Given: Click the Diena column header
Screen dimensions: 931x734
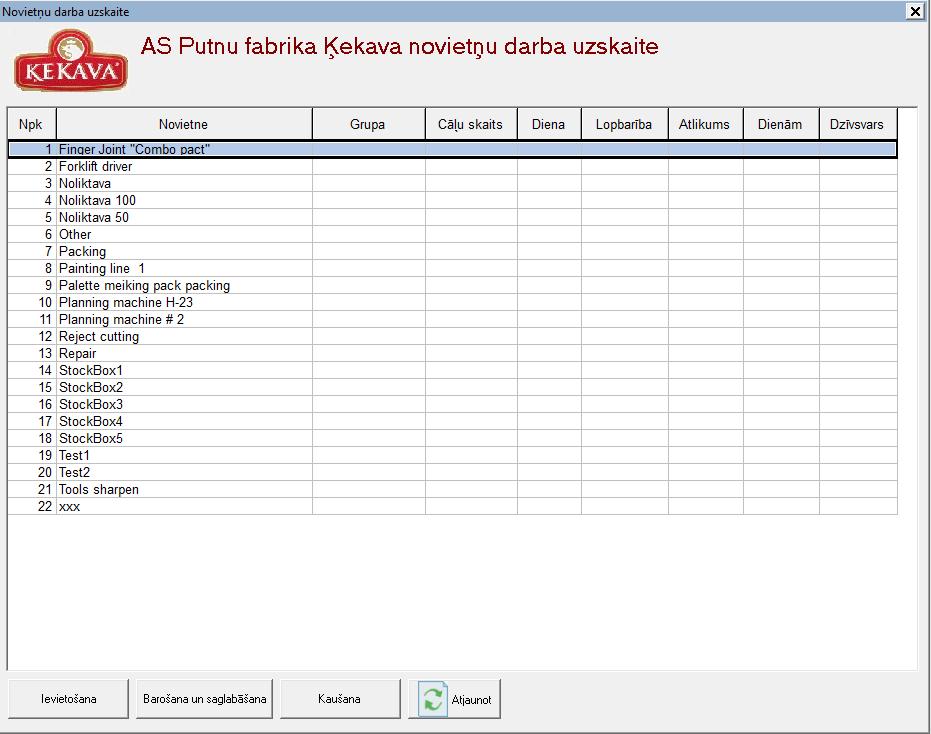Looking at the screenshot, I should coord(549,124).
